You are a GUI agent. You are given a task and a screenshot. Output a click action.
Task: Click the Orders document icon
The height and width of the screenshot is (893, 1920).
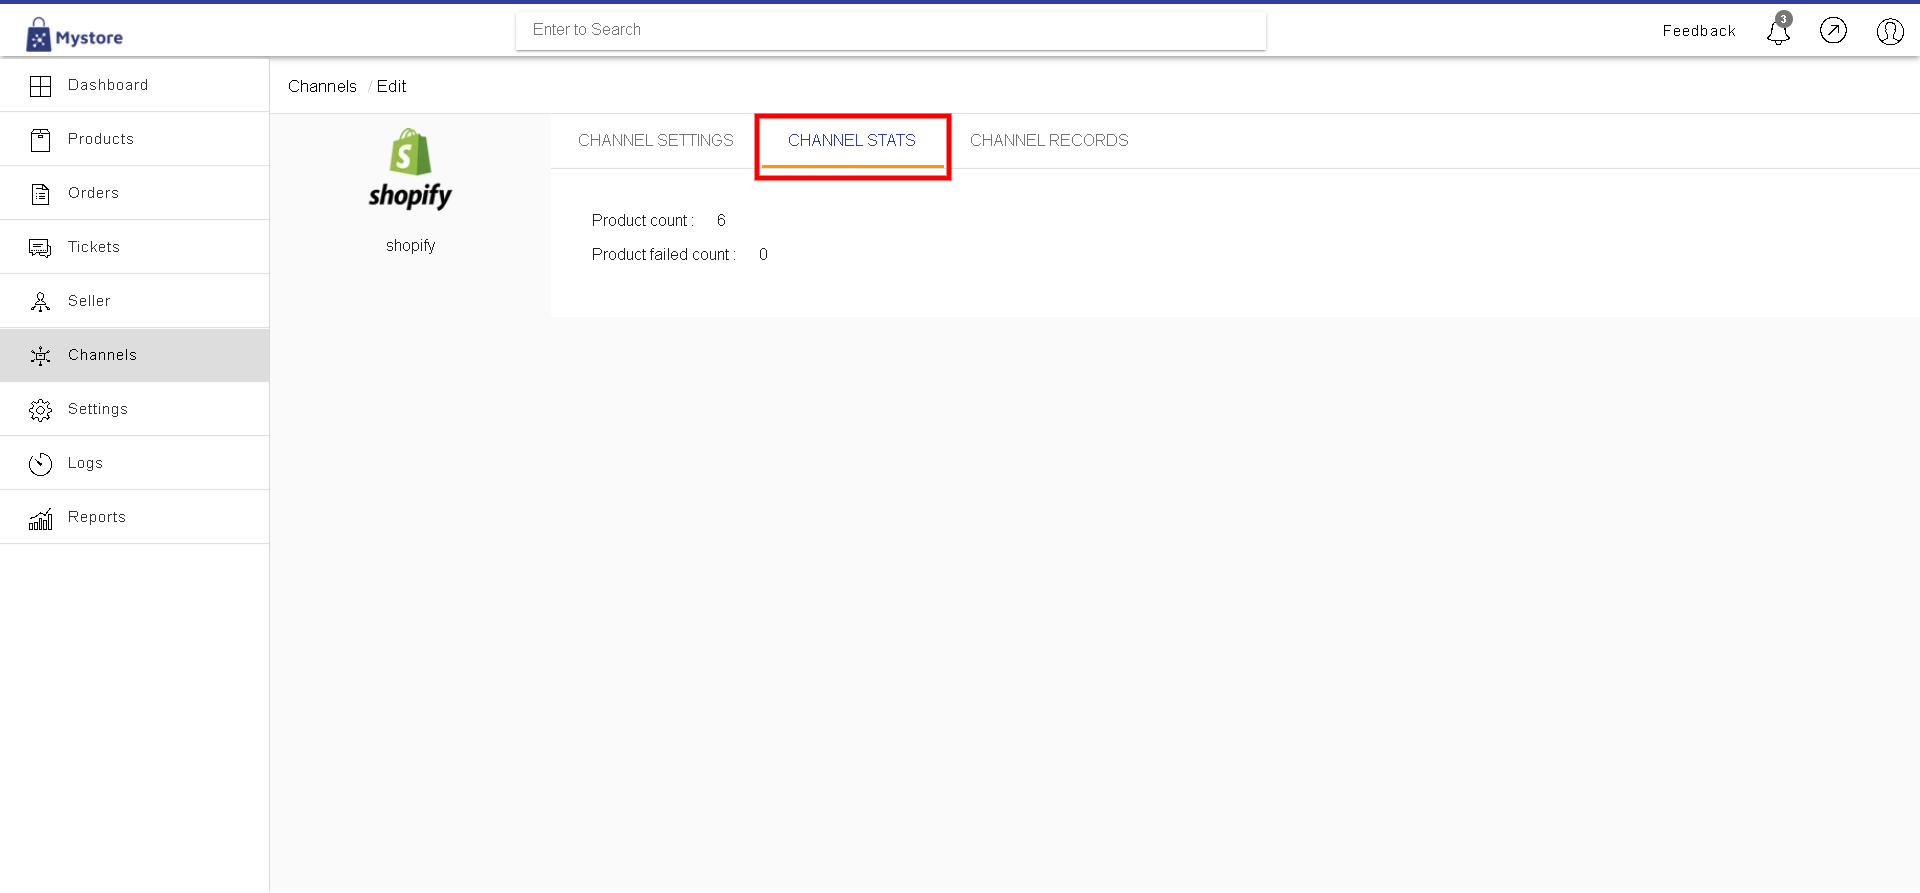point(40,194)
